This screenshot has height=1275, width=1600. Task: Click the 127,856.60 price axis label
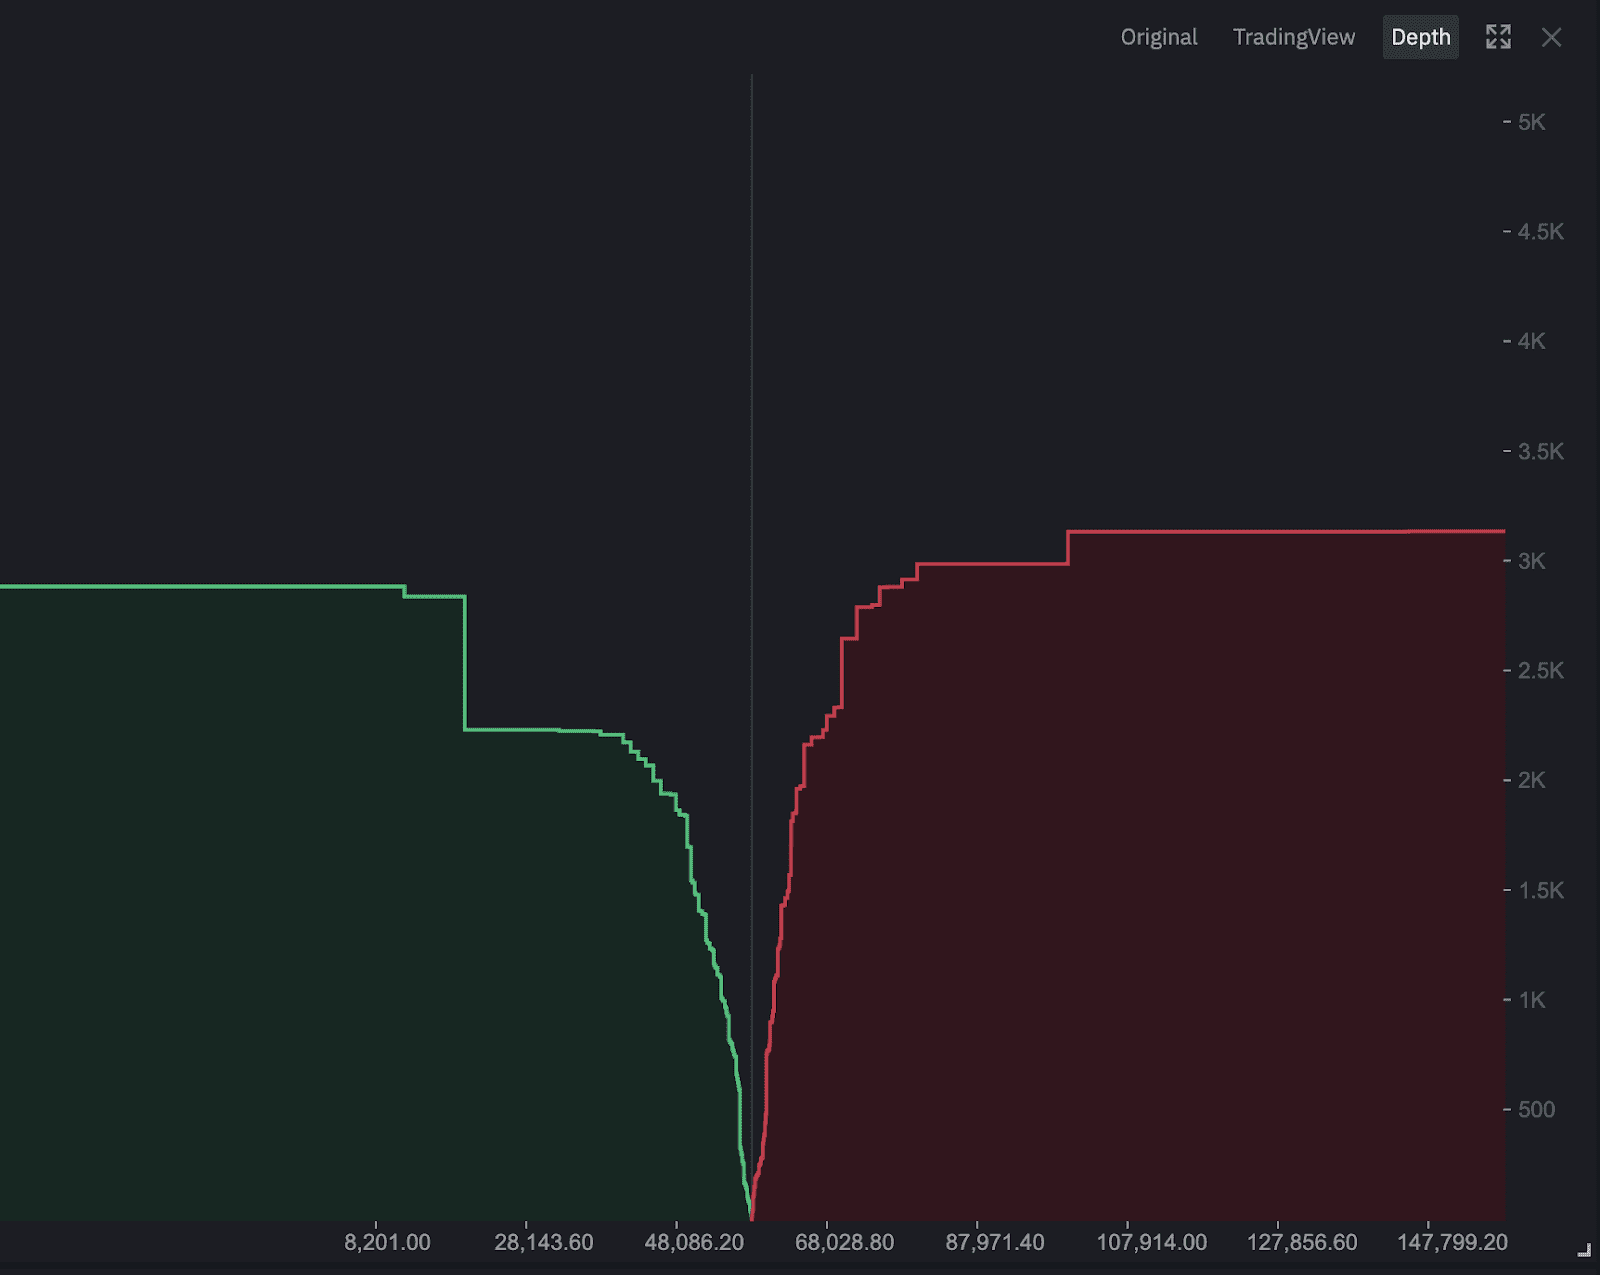pos(1302,1242)
